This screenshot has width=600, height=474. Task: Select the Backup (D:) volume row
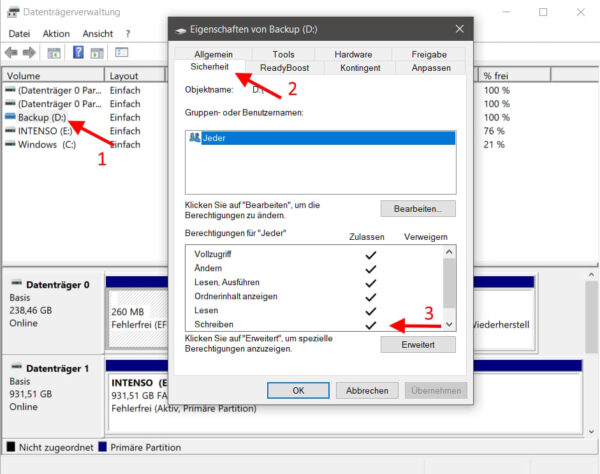pyautogui.click(x=42, y=117)
